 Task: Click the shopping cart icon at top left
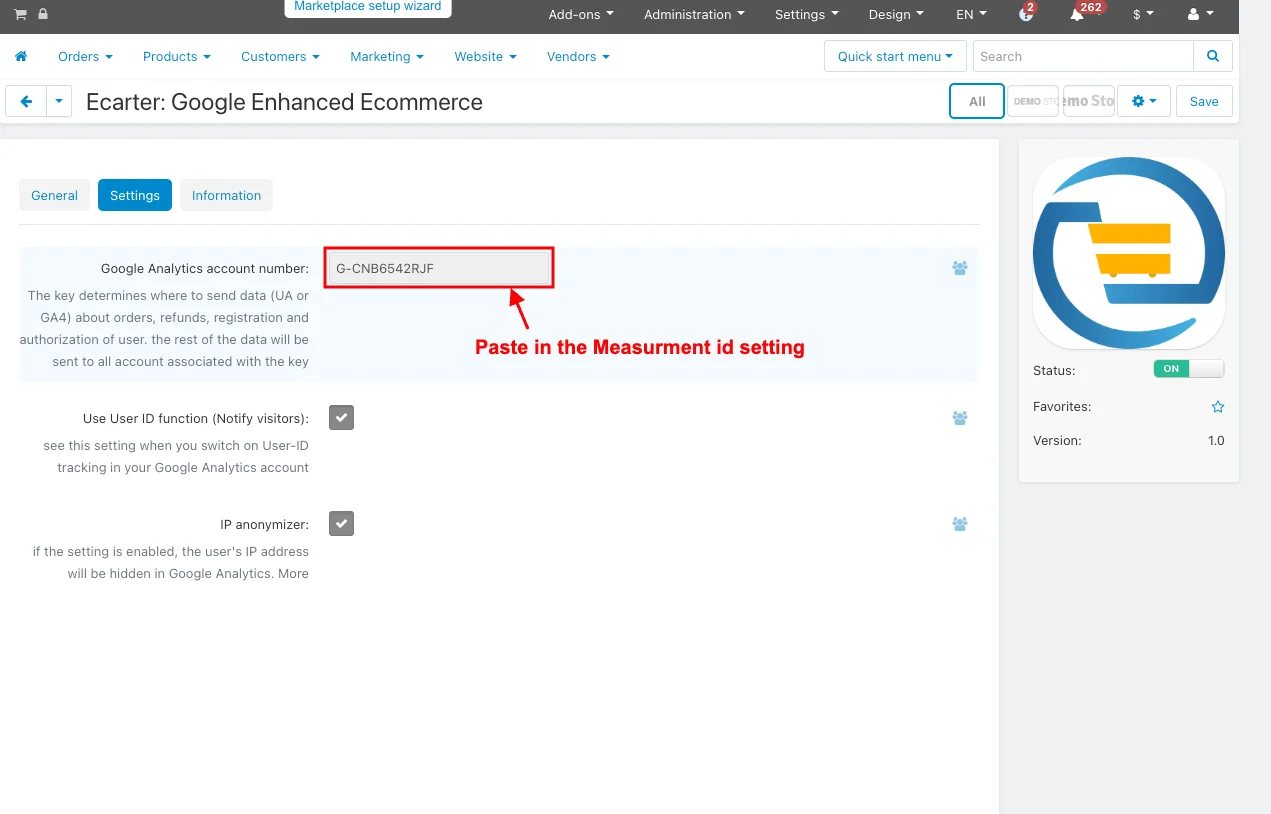coord(20,14)
